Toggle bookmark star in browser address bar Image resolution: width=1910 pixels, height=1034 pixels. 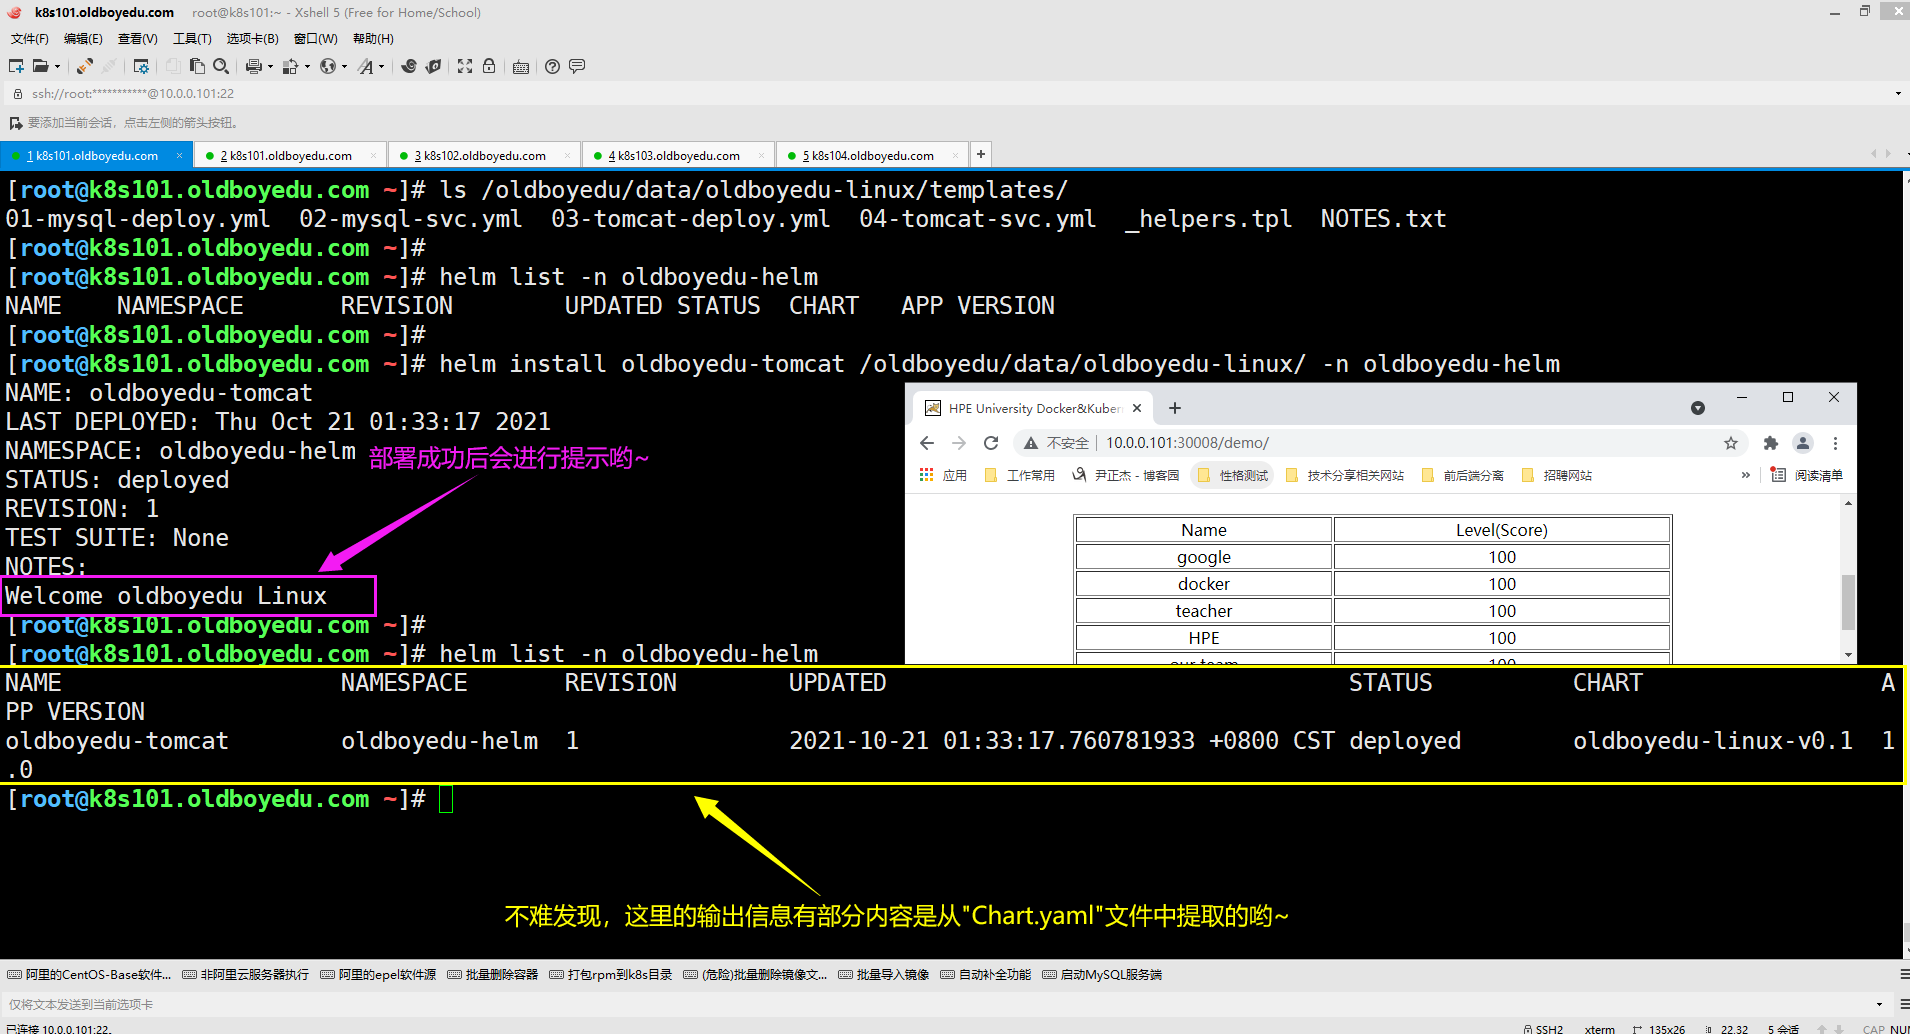click(1731, 443)
